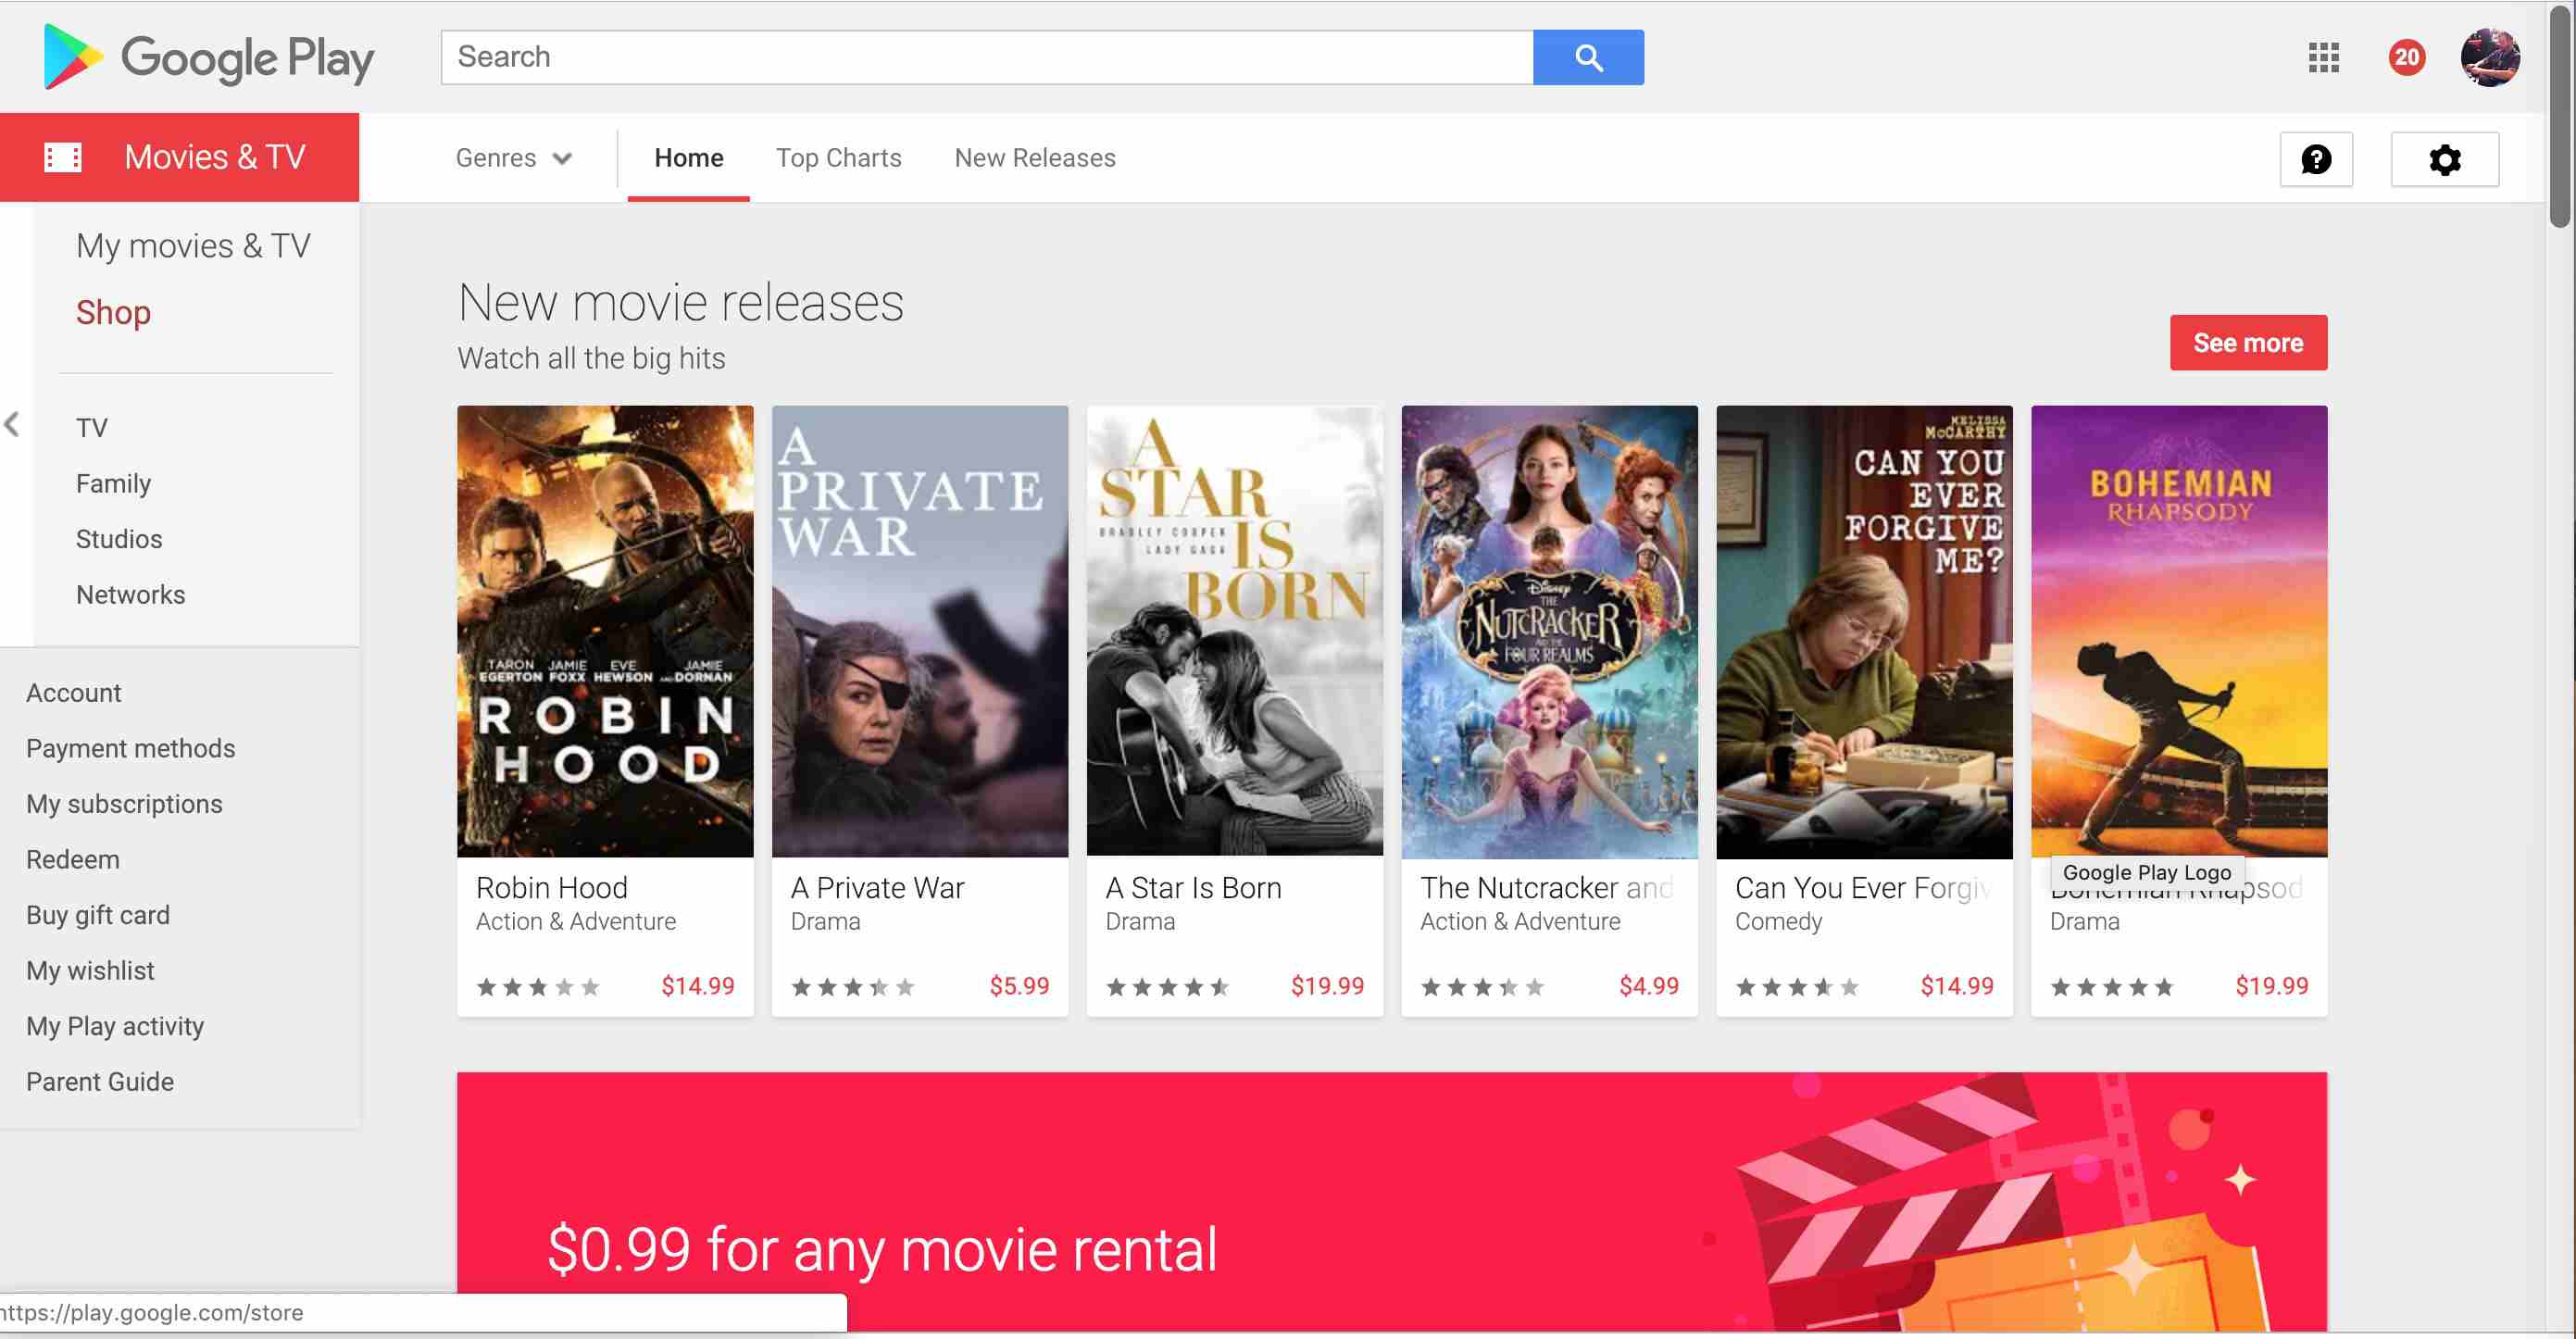Image resolution: width=2576 pixels, height=1339 pixels.
Task: Open Payment methods link
Action: point(130,748)
